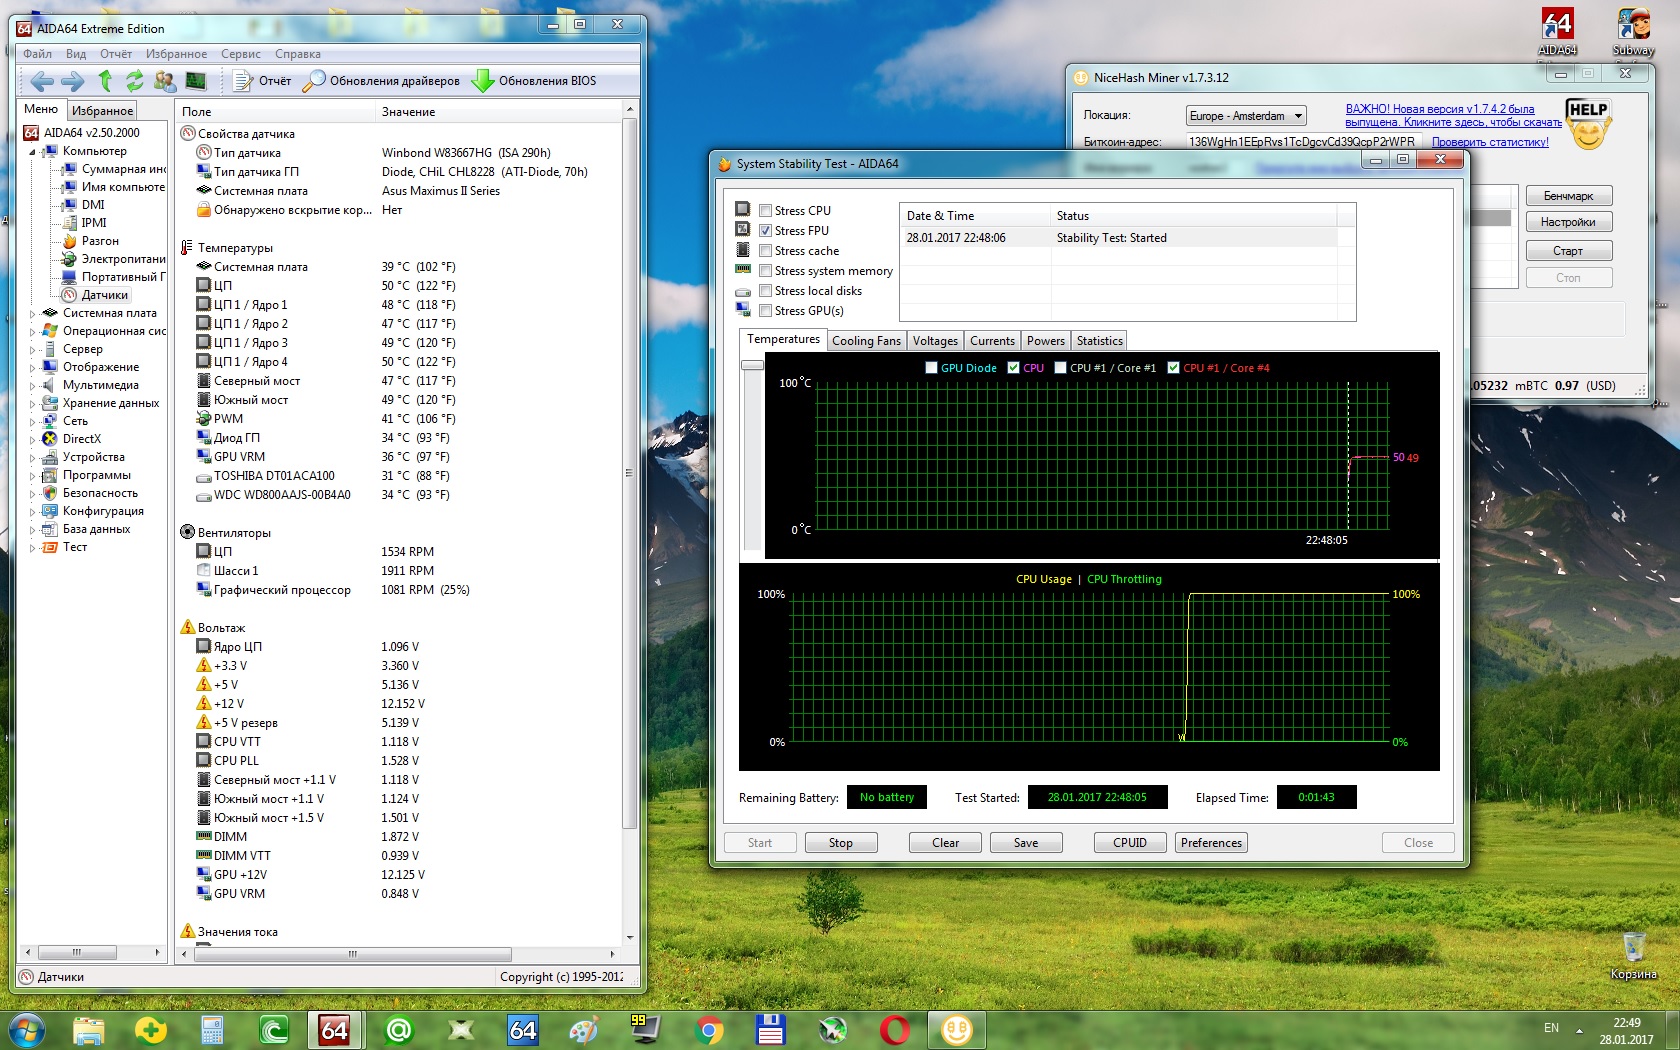Open the users icon in AIDA64 toolbar

pos(165,81)
